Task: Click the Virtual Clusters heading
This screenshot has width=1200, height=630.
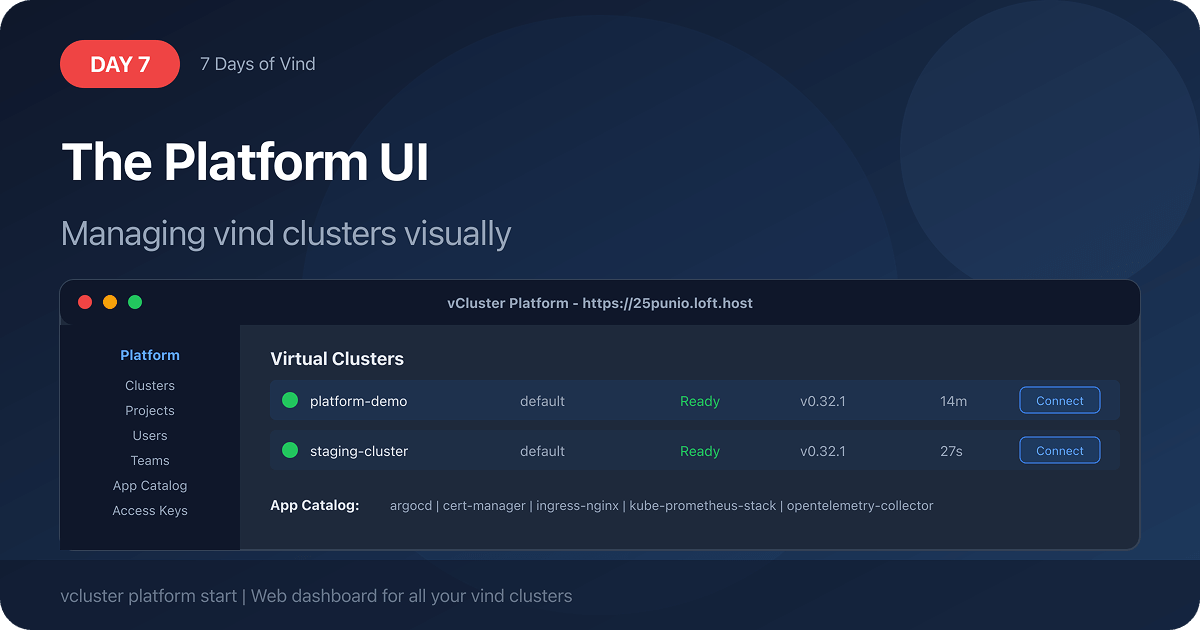Action: tap(337, 358)
